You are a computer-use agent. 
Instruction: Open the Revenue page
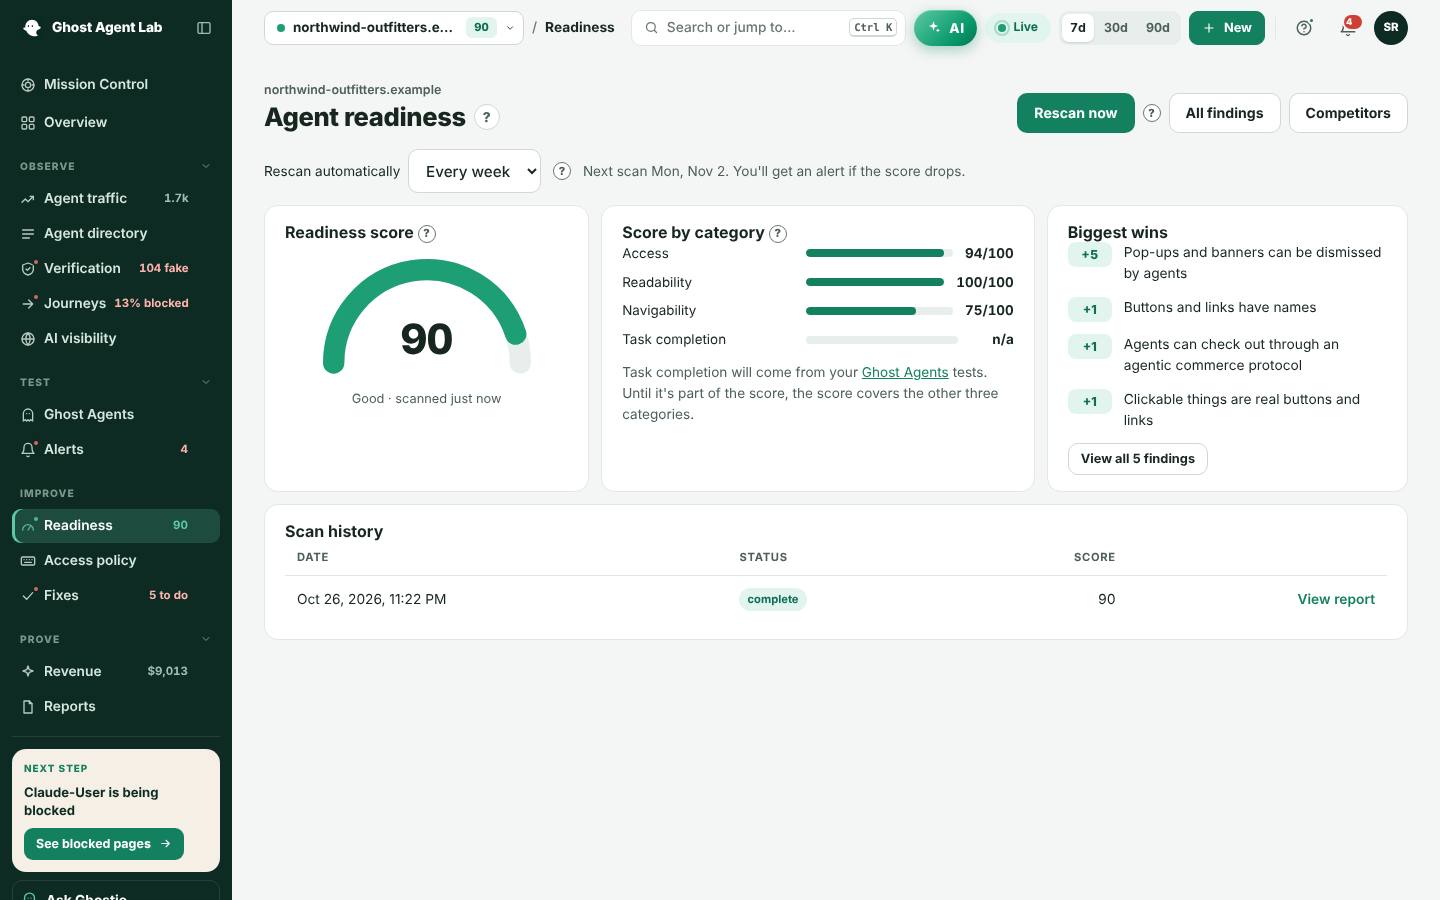[x=116, y=671]
